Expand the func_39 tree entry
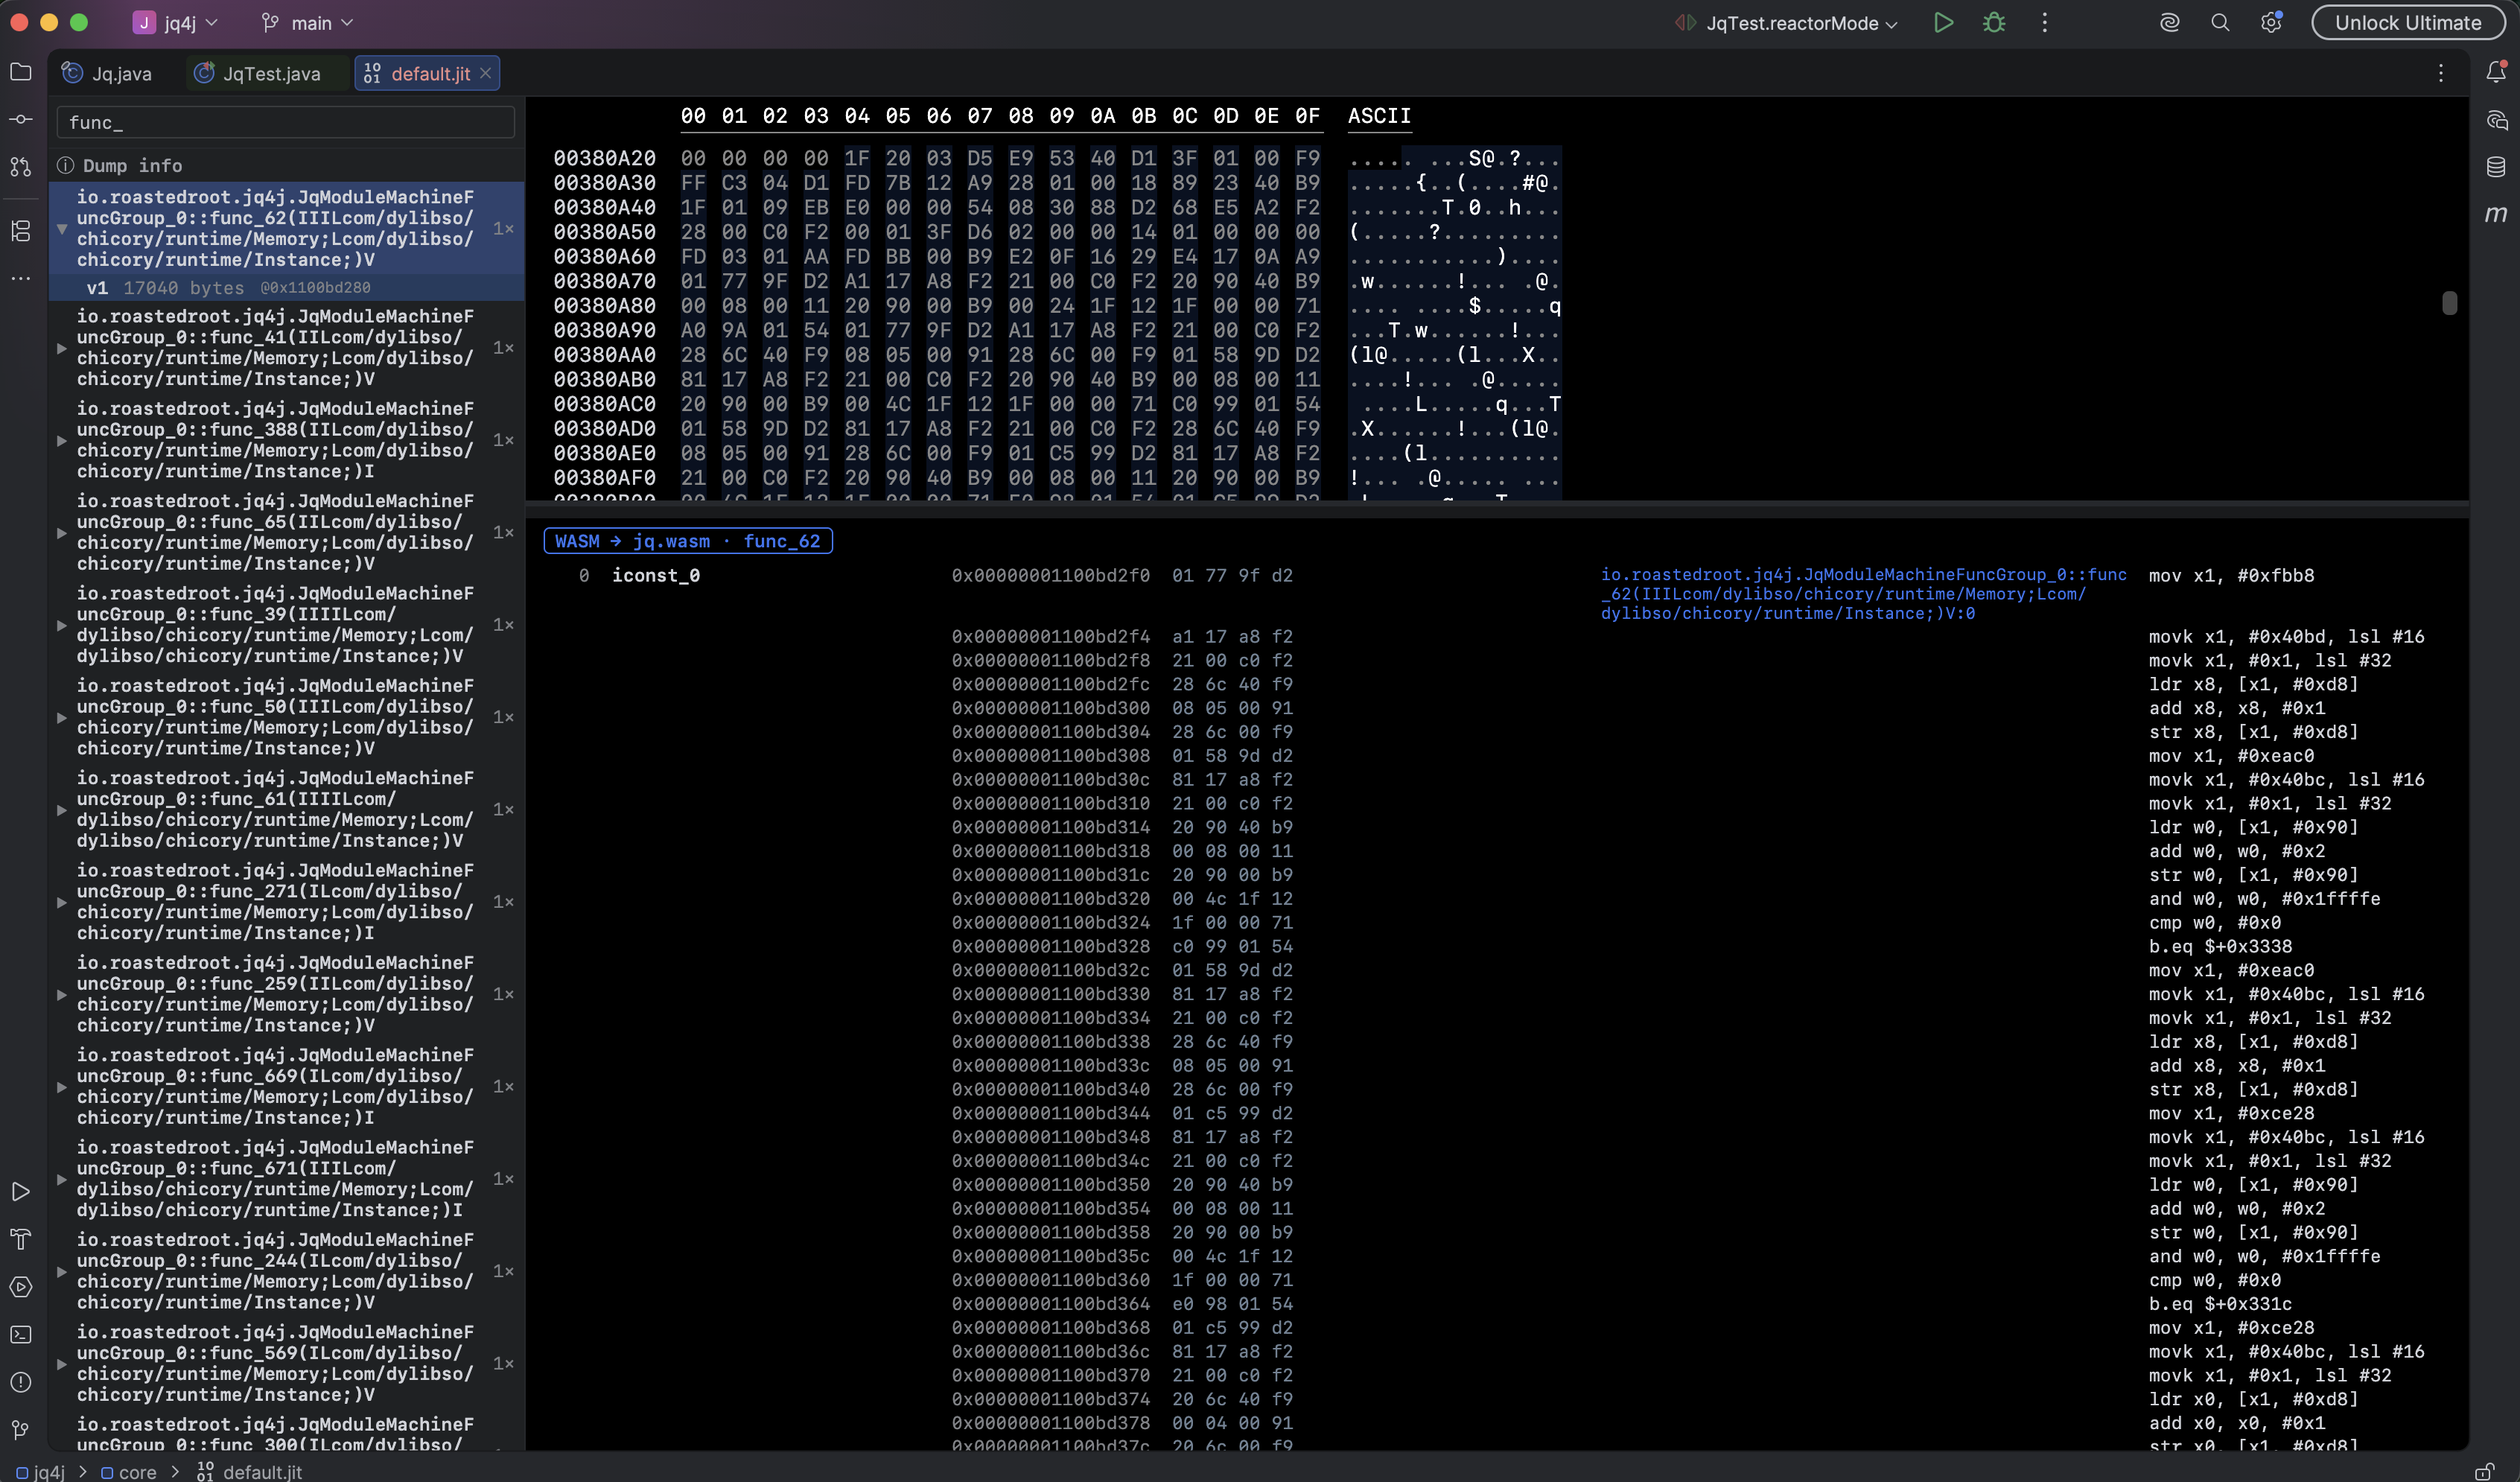The height and width of the screenshot is (1482, 2520). coord(62,625)
